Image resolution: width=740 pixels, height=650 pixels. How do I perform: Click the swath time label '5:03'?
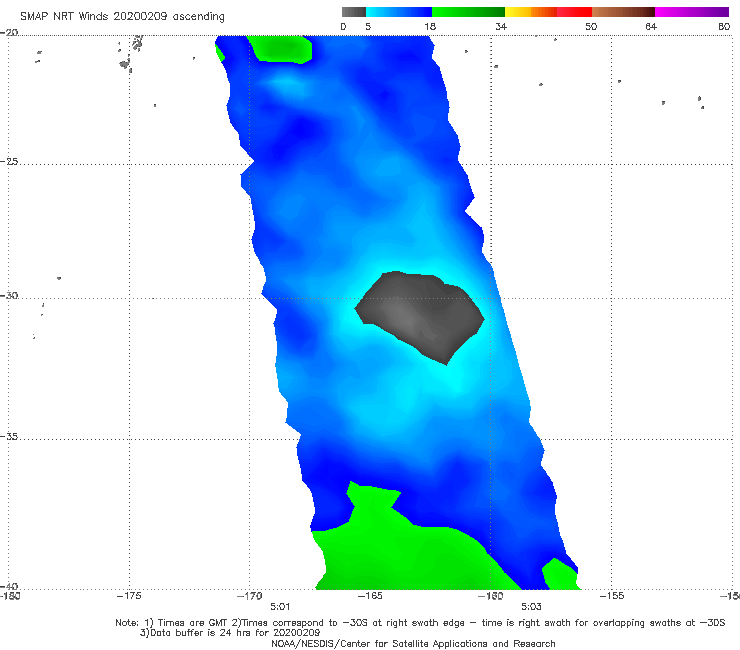(x=531, y=607)
